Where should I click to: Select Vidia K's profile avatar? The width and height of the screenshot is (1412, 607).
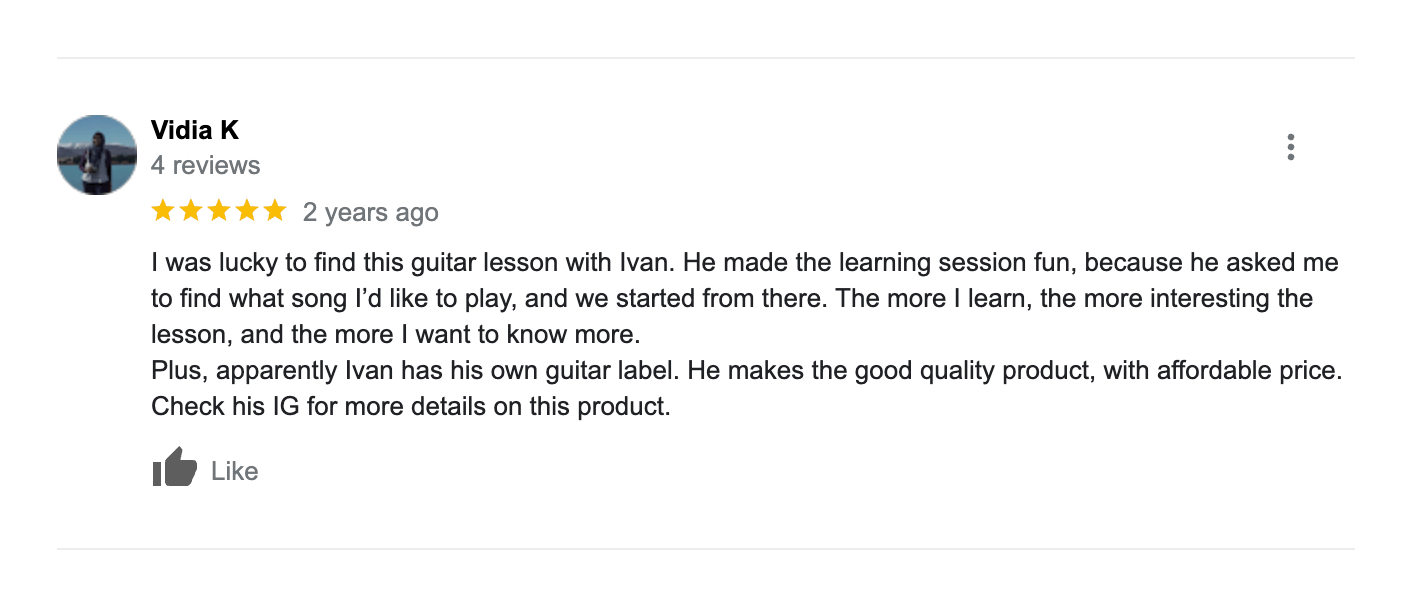pos(96,154)
